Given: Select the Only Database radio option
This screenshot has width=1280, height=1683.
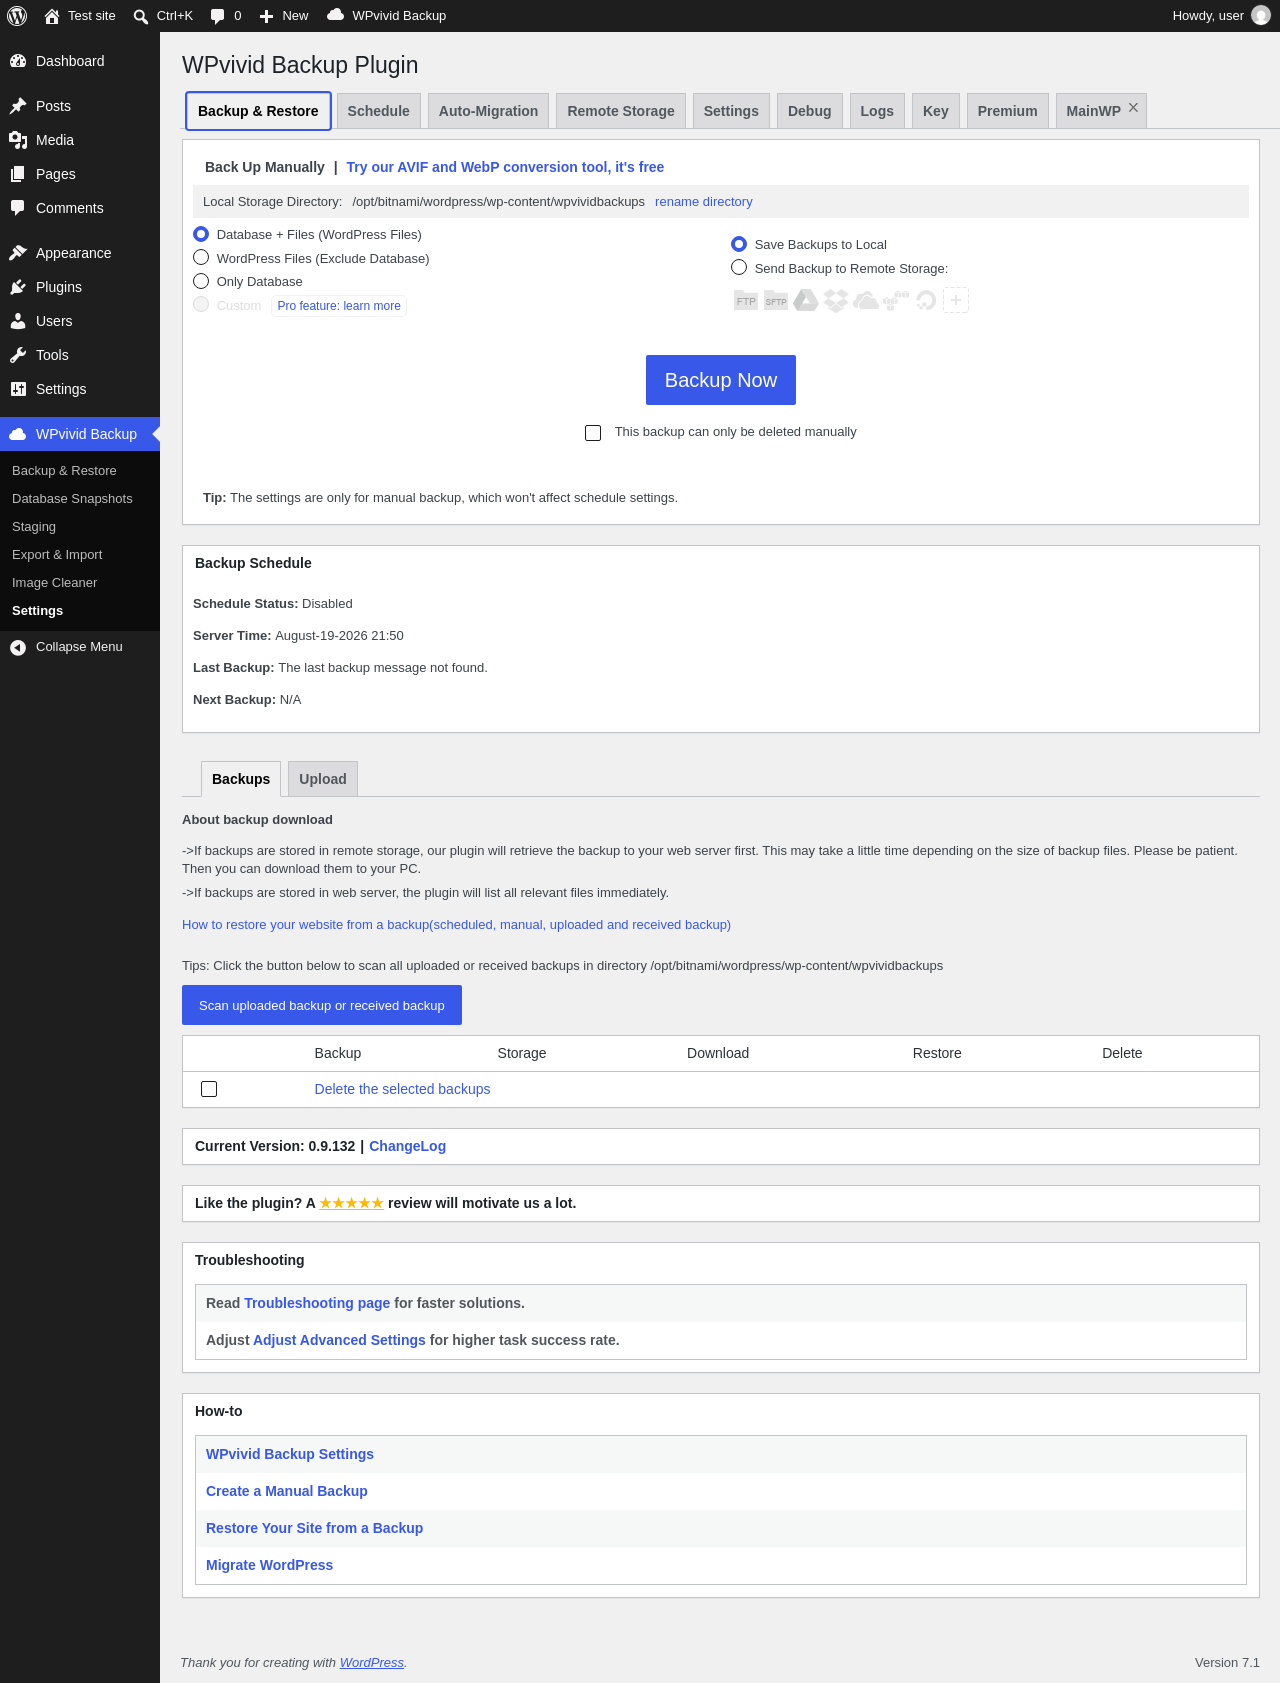Looking at the screenshot, I should click(x=201, y=282).
